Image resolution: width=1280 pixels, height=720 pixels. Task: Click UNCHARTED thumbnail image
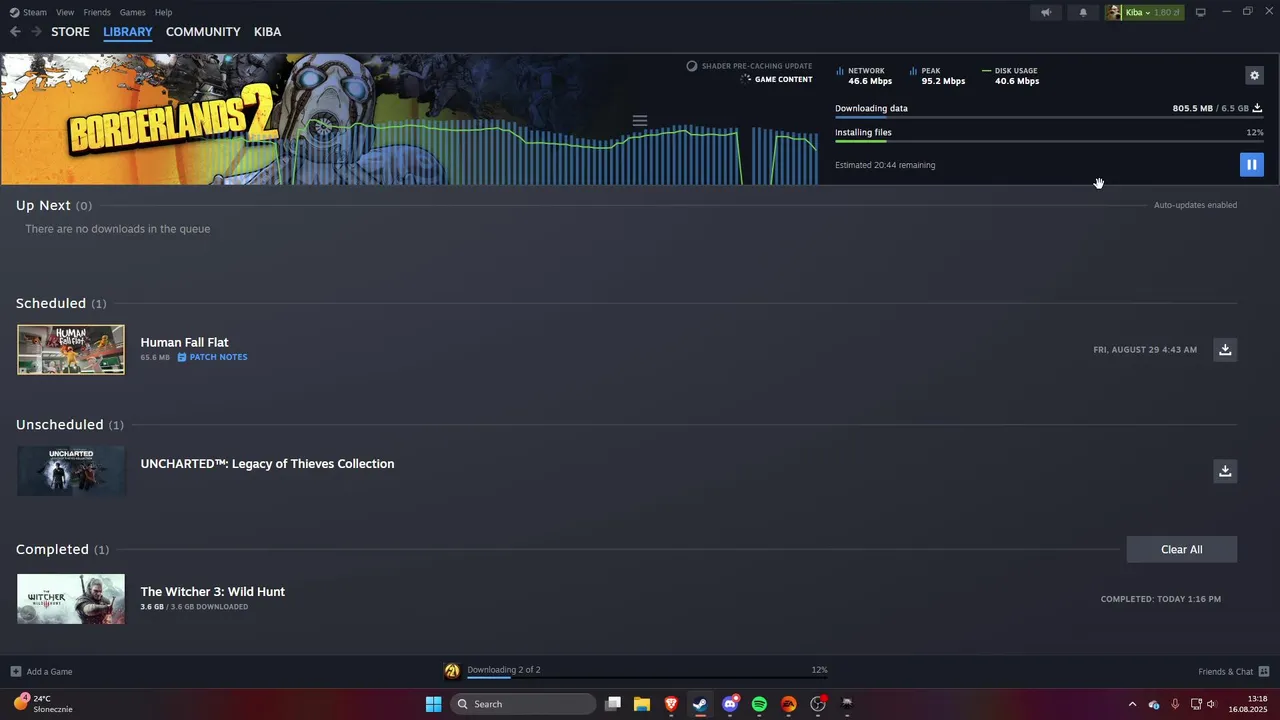pyautogui.click(x=71, y=470)
